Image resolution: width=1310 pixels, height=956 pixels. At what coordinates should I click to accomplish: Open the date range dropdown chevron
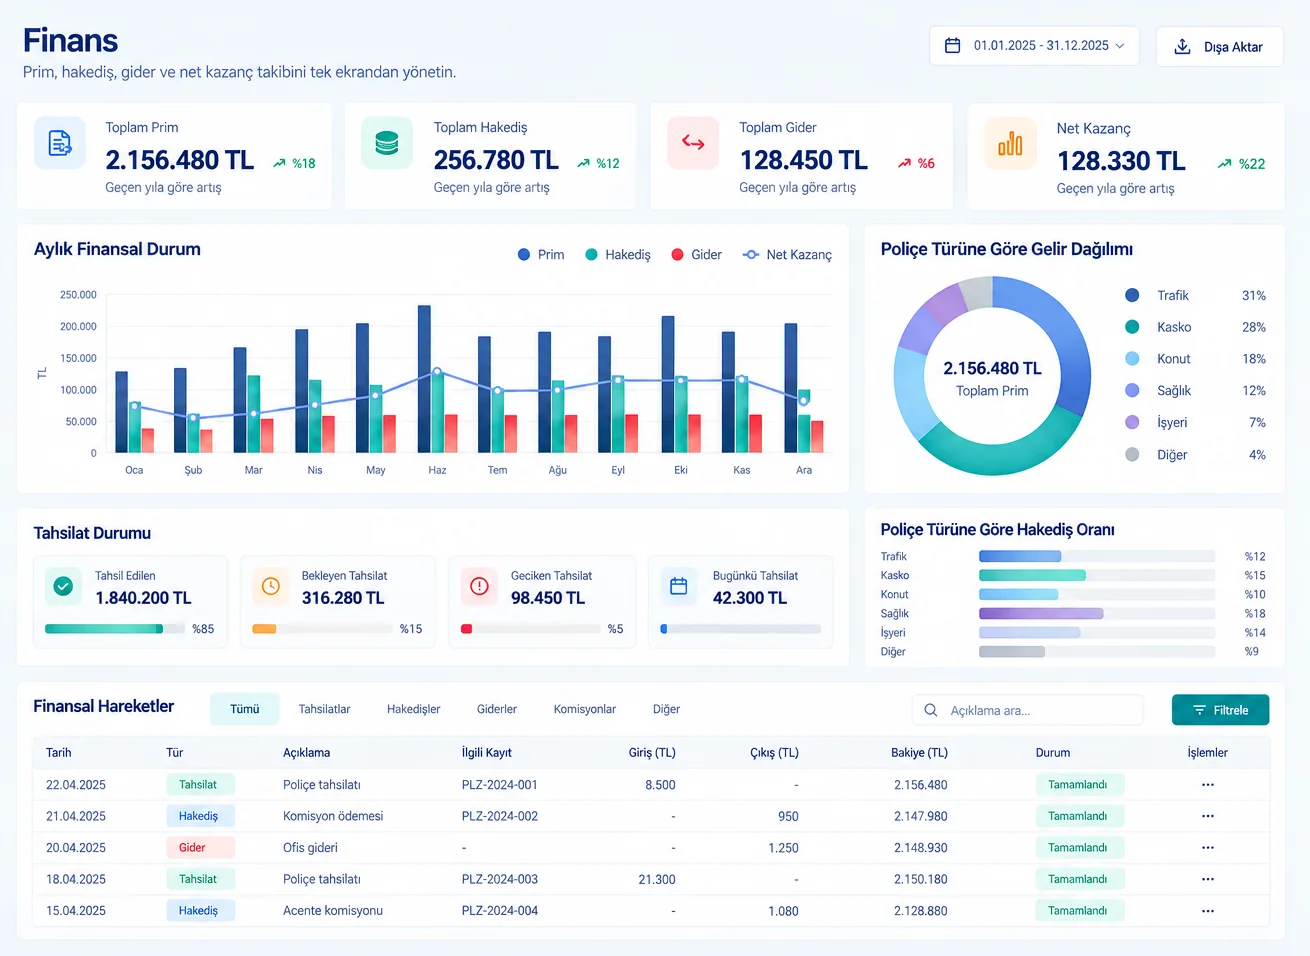point(1119,46)
